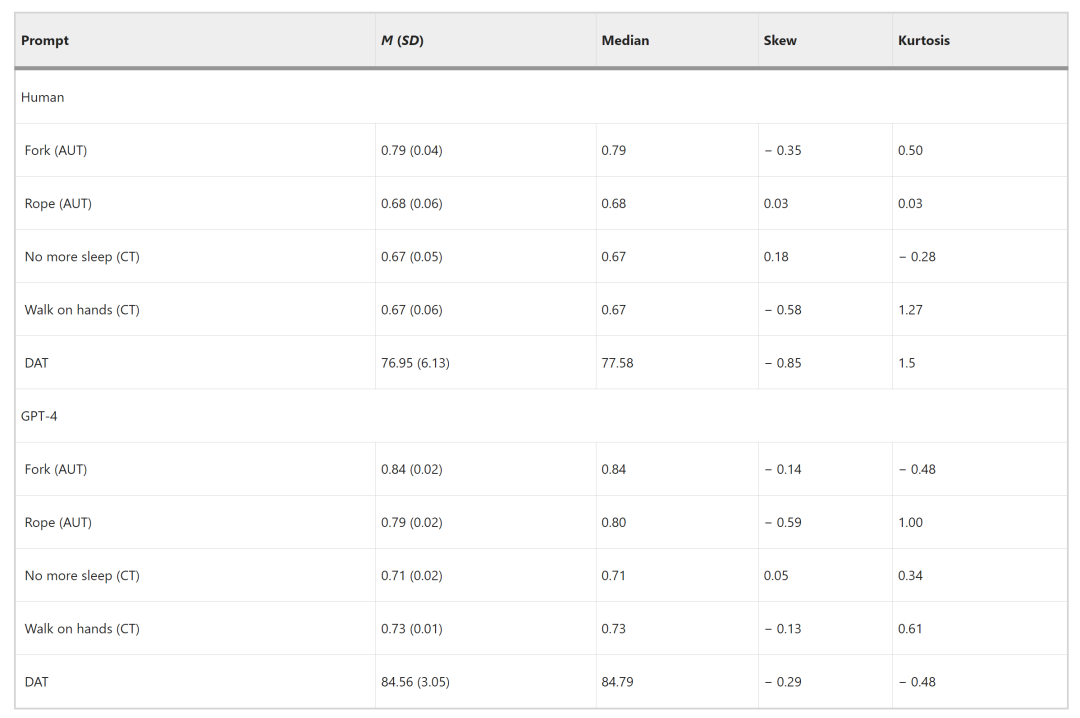This screenshot has height=718, width=1080.
Task: Click Human Walk on hands kurtosis 1.27
Action: point(910,310)
